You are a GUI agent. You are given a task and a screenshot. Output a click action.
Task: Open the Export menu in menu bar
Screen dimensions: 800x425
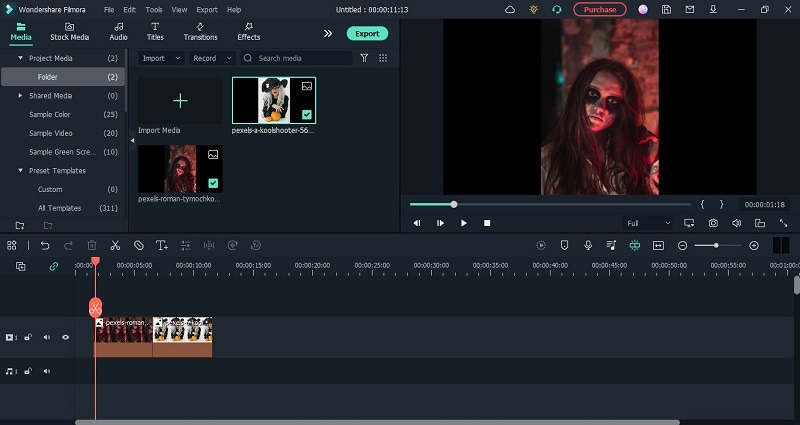pos(207,10)
